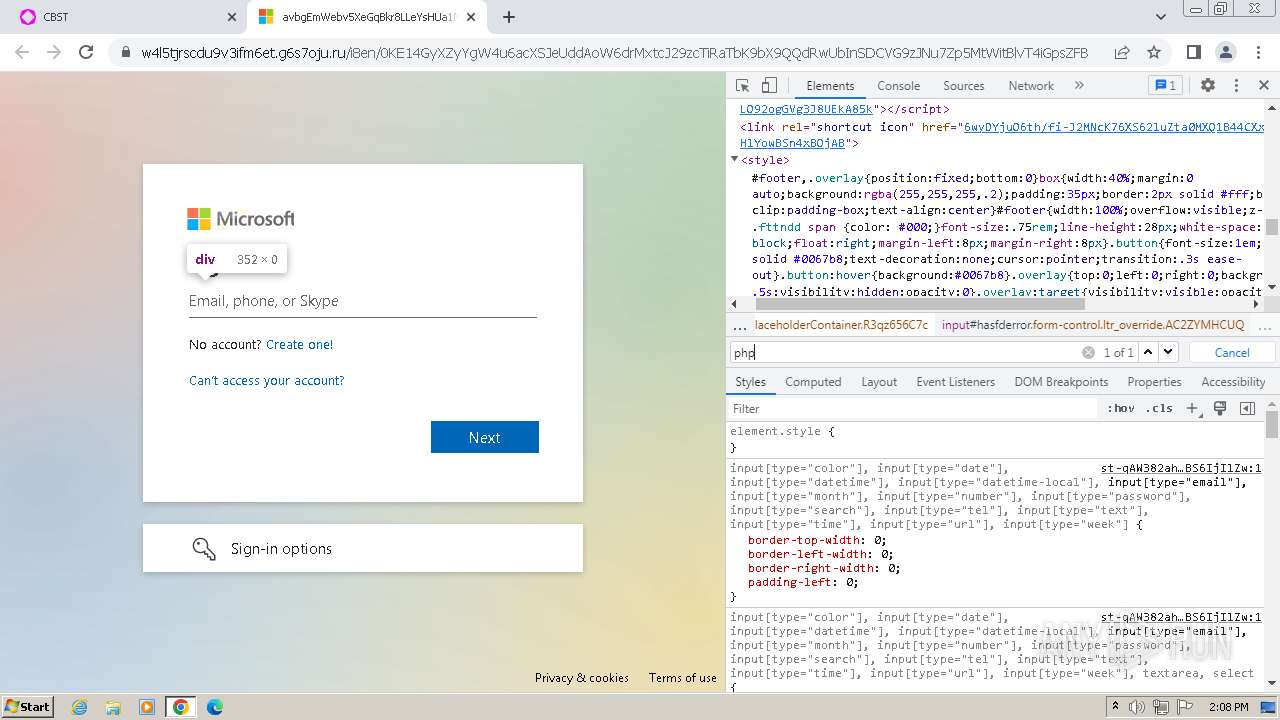Open DevTools customize three-dot menu
Image resolution: width=1280 pixels, height=720 pixels.
pyautogui.click(x=1236, y=86)
